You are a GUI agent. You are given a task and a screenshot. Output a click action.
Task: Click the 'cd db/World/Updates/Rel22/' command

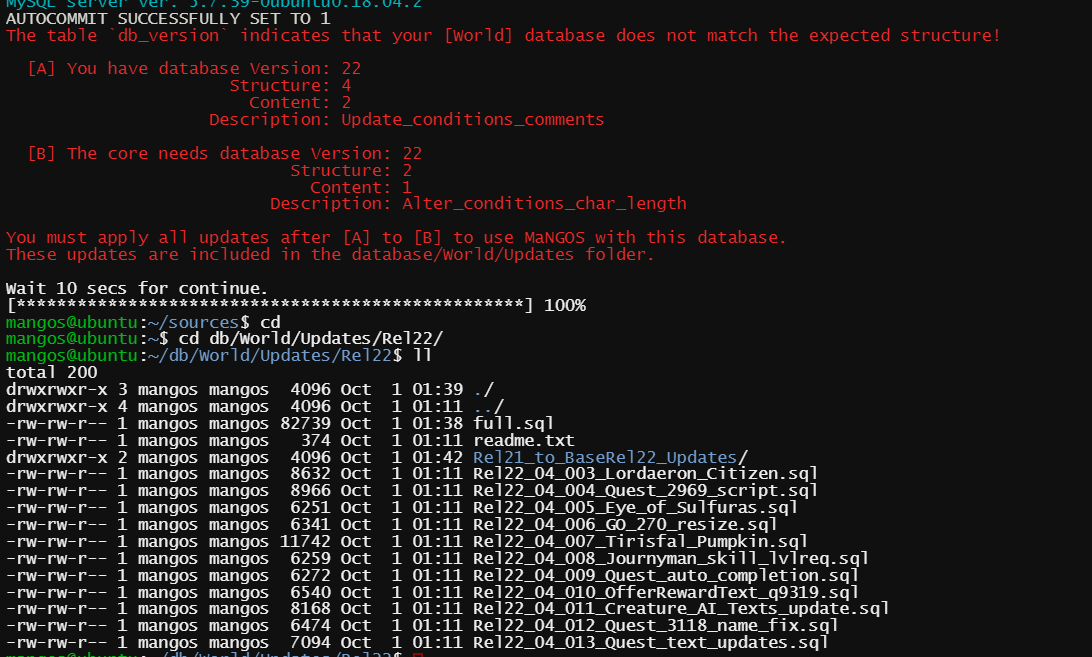click(311, 339)
